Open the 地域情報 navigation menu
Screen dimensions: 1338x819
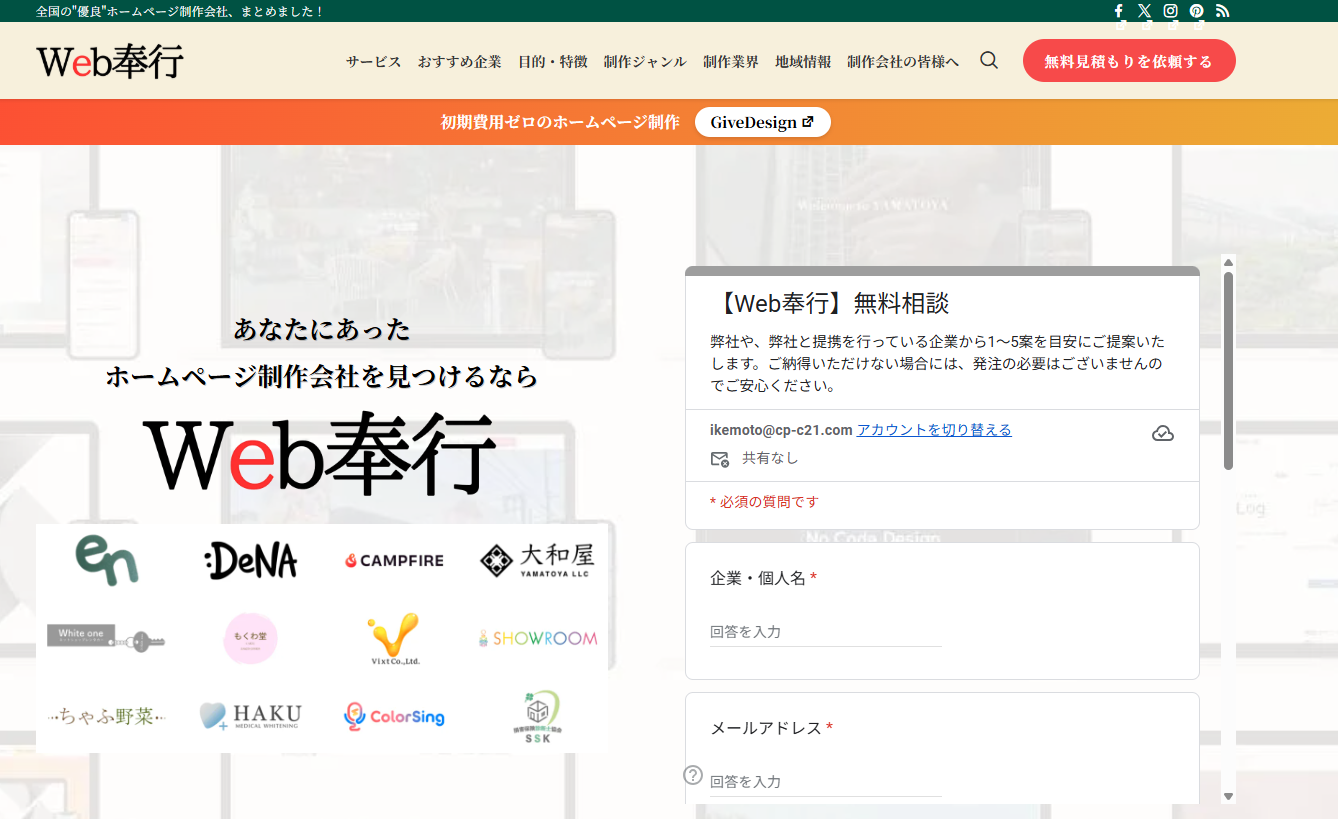click(x=803, y=60)
